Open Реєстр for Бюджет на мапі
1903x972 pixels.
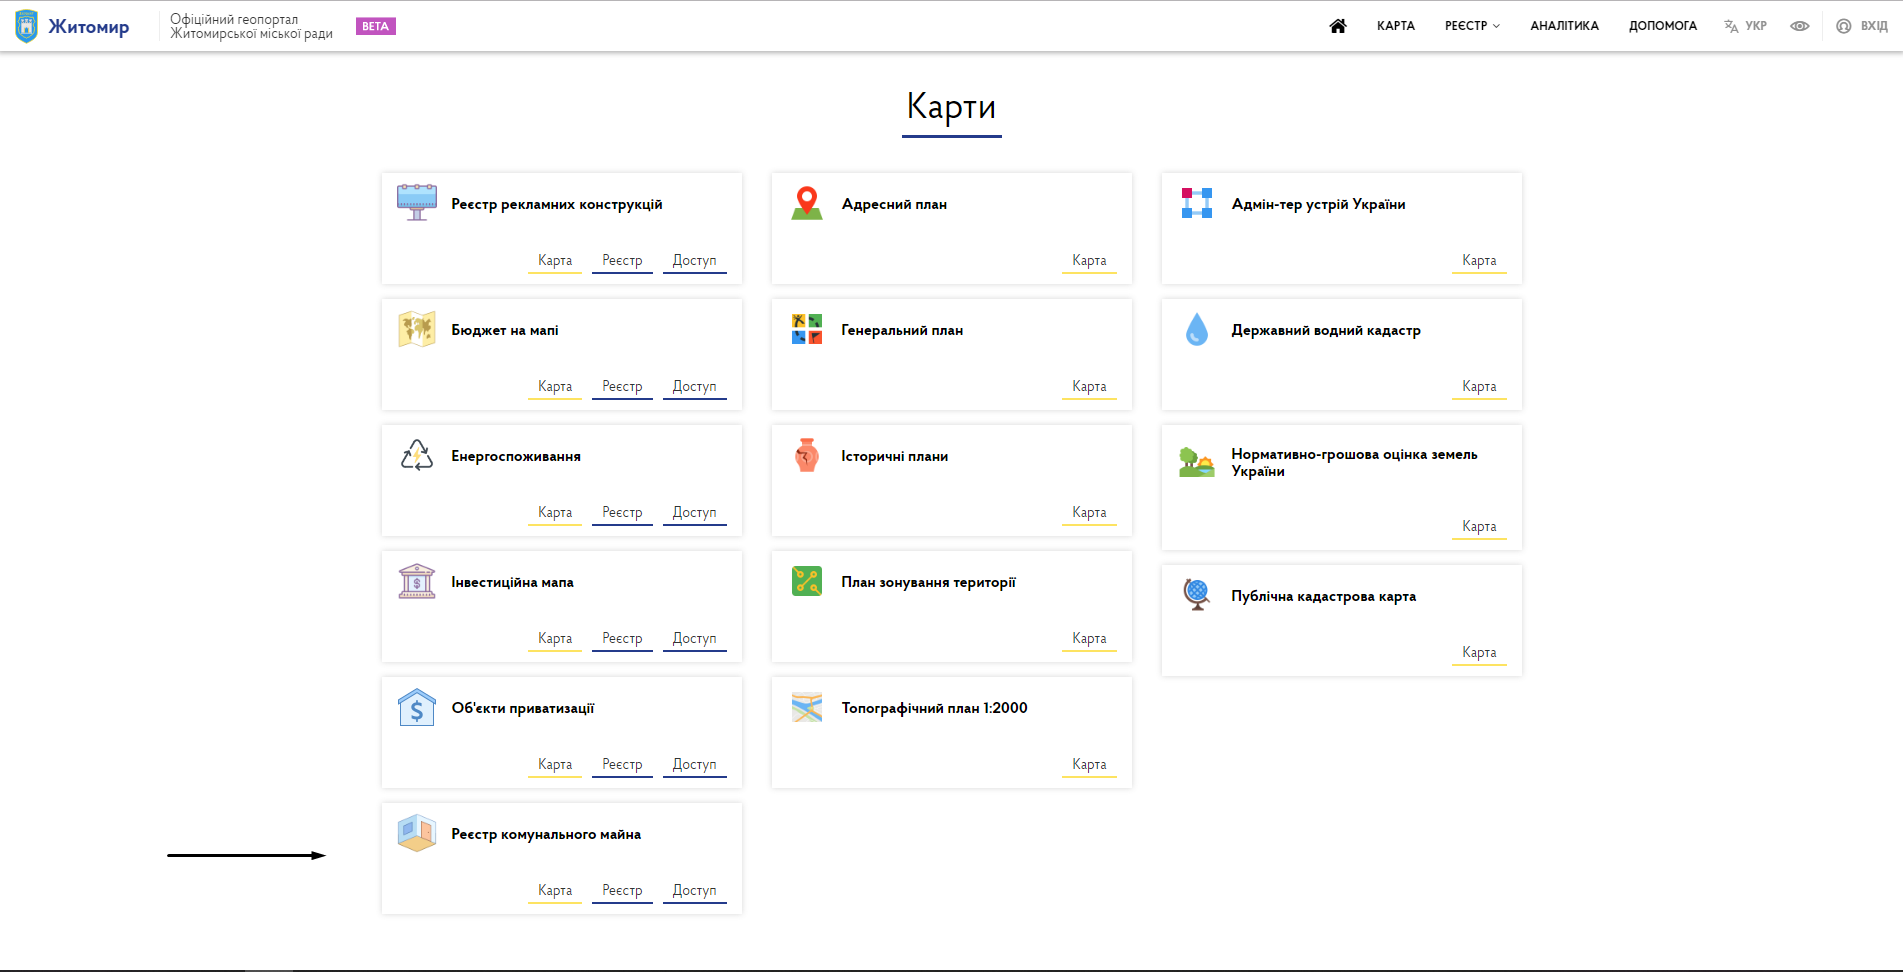tap(622, 387)
